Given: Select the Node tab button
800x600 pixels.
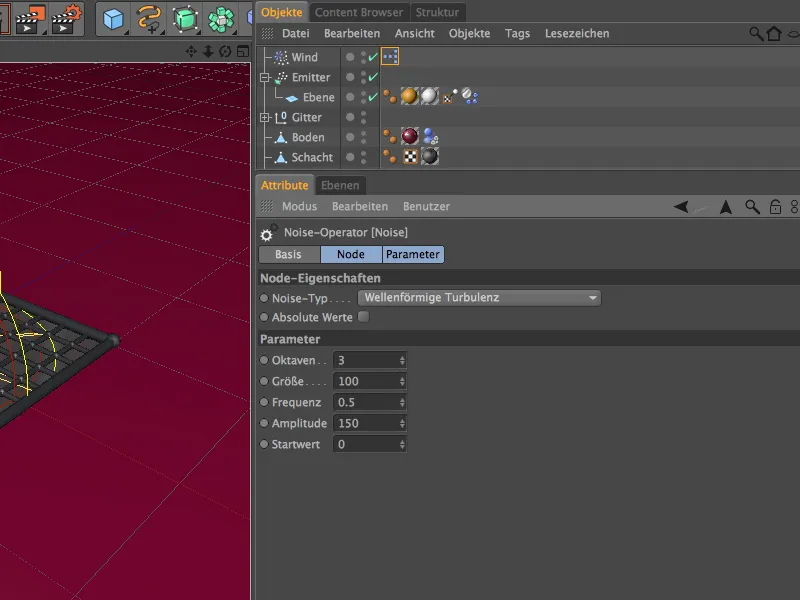Looking at the screenshot, I should (351, 254).
